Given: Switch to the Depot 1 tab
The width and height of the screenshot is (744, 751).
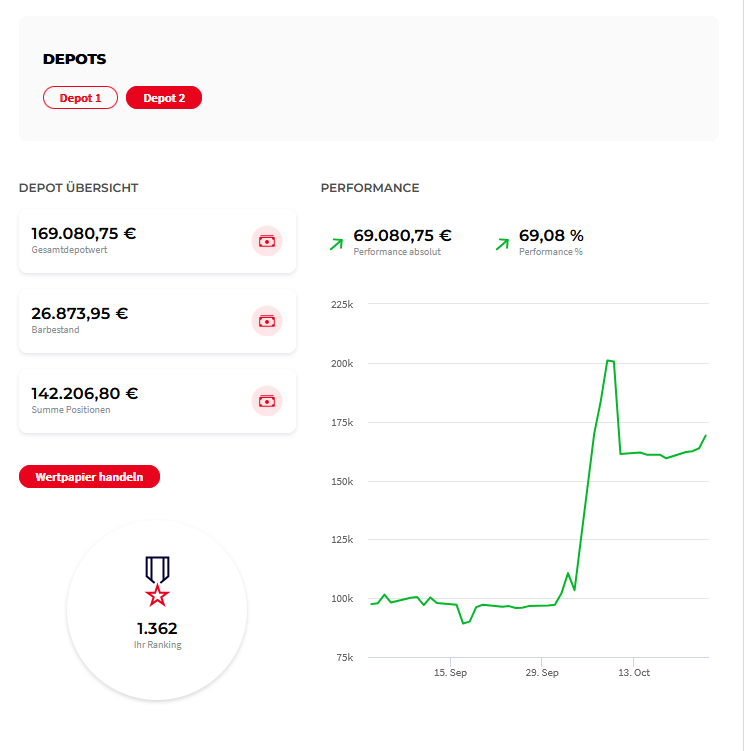Looking at the screenshot, I should [80, 98].
